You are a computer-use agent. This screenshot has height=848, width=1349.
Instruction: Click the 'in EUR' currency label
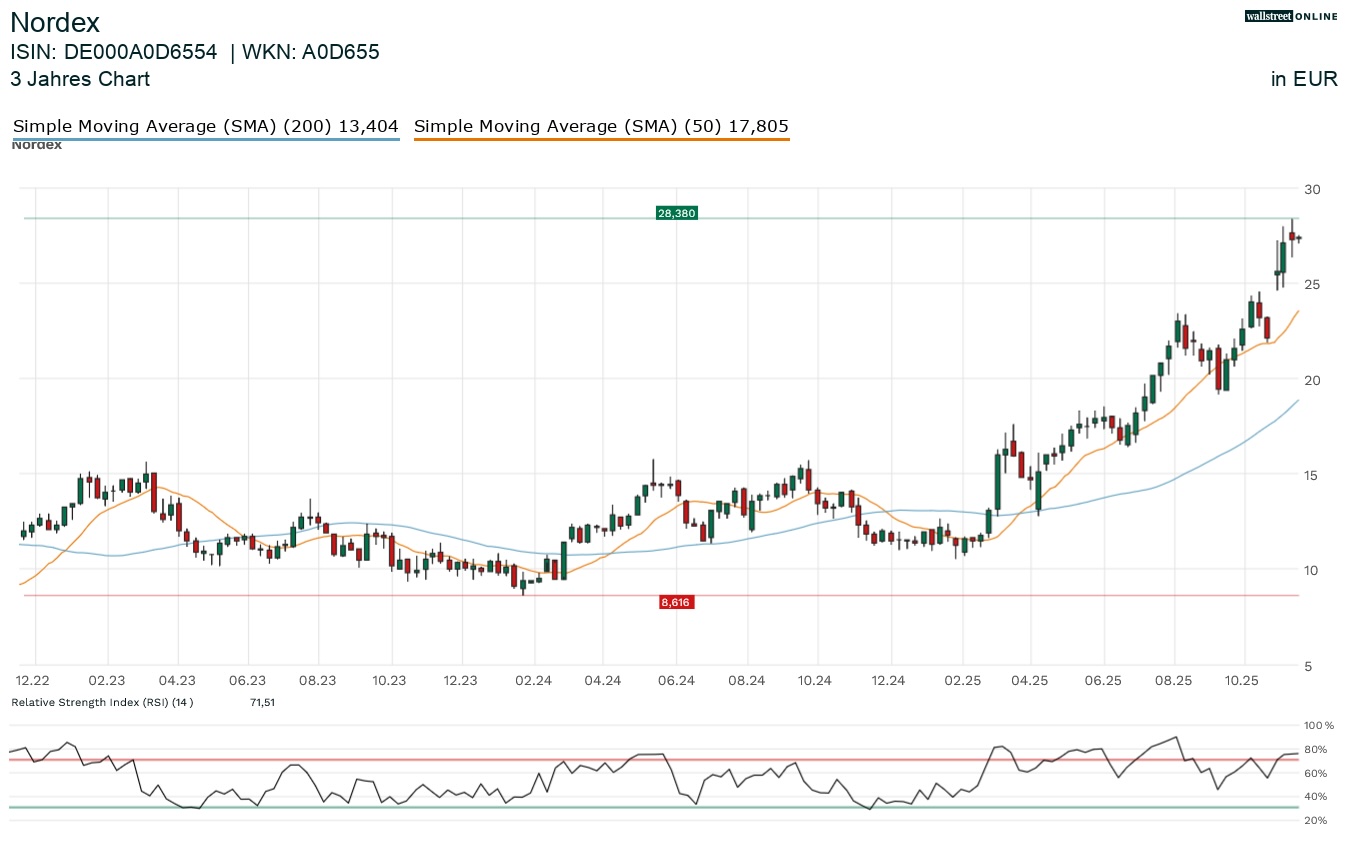point(1304,79)
